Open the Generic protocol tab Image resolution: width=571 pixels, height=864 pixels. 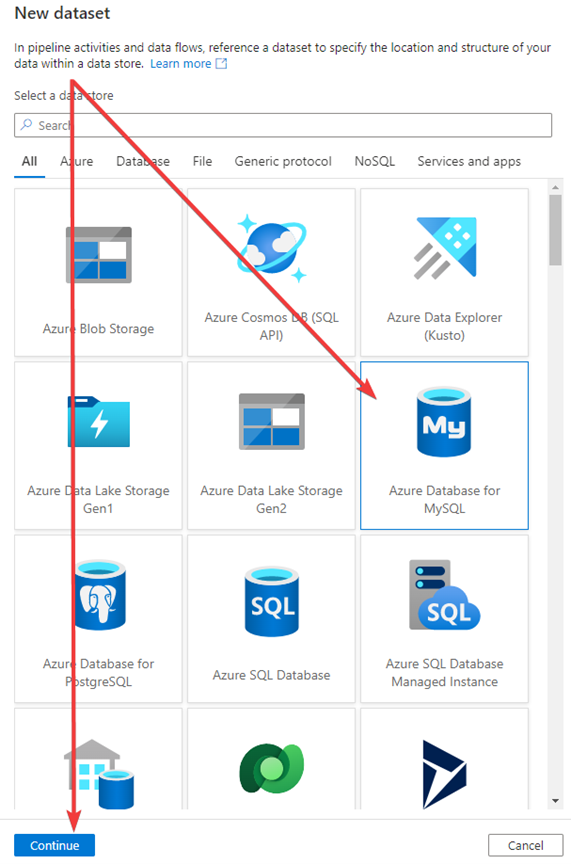tap(283, 161)
